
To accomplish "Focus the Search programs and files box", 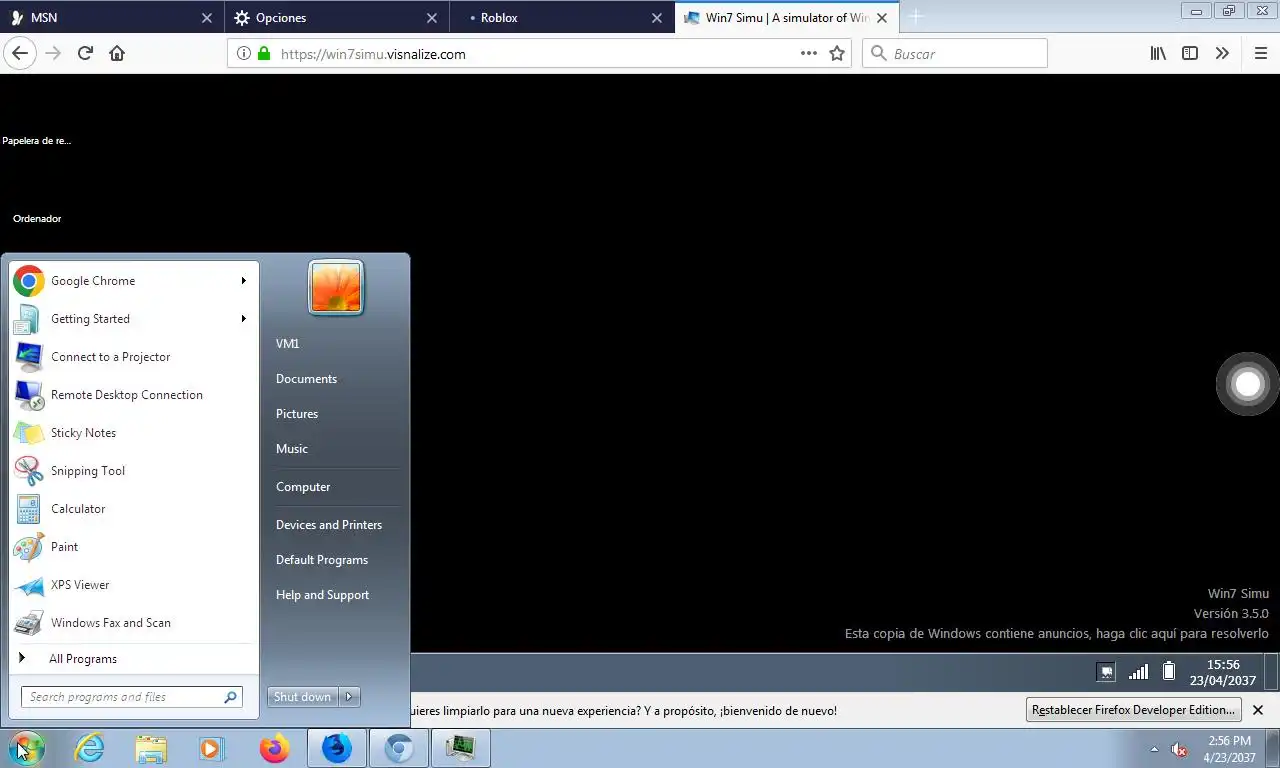I will click(131, 697).
